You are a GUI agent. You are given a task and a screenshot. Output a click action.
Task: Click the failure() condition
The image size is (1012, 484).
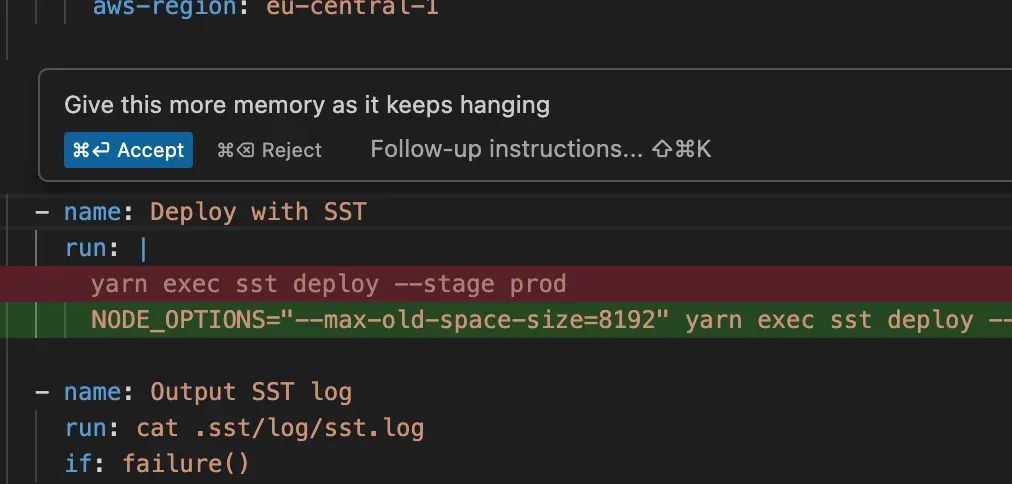(x=186, y=464)
